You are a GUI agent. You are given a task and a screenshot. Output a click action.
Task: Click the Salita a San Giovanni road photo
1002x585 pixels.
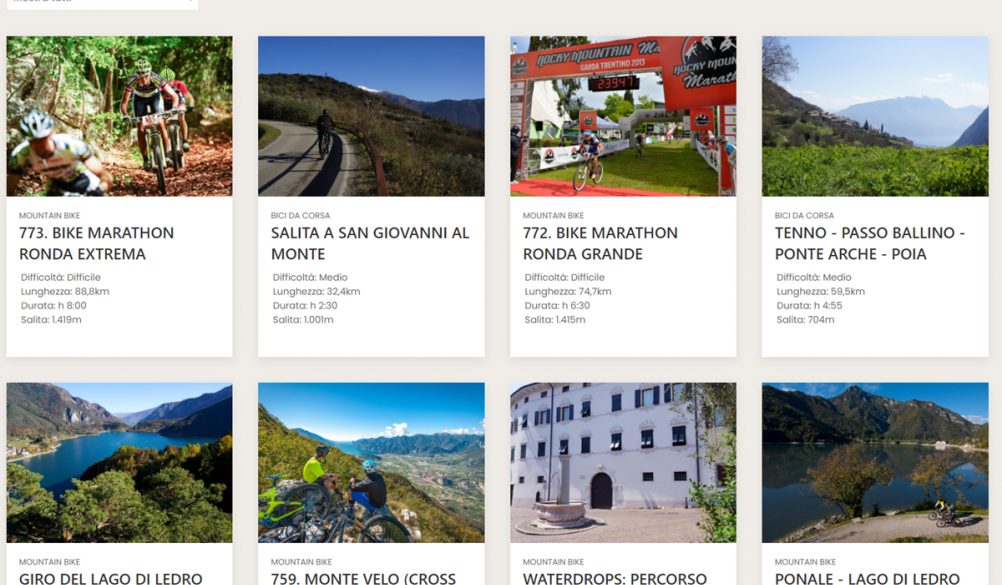[x=371, y=116]
